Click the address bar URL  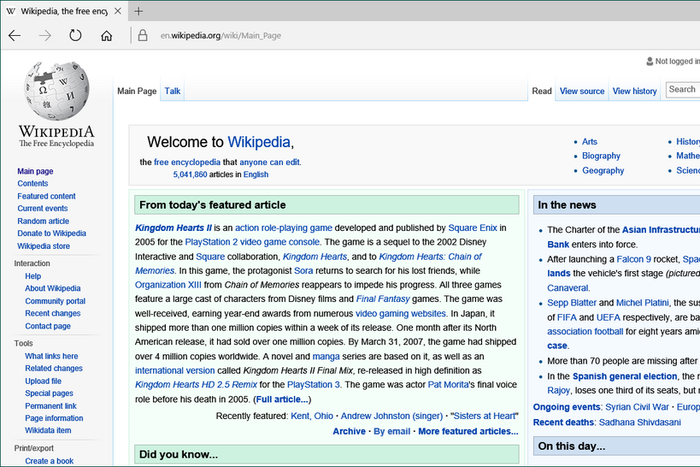pyautogui.click(x=221, y=36)
